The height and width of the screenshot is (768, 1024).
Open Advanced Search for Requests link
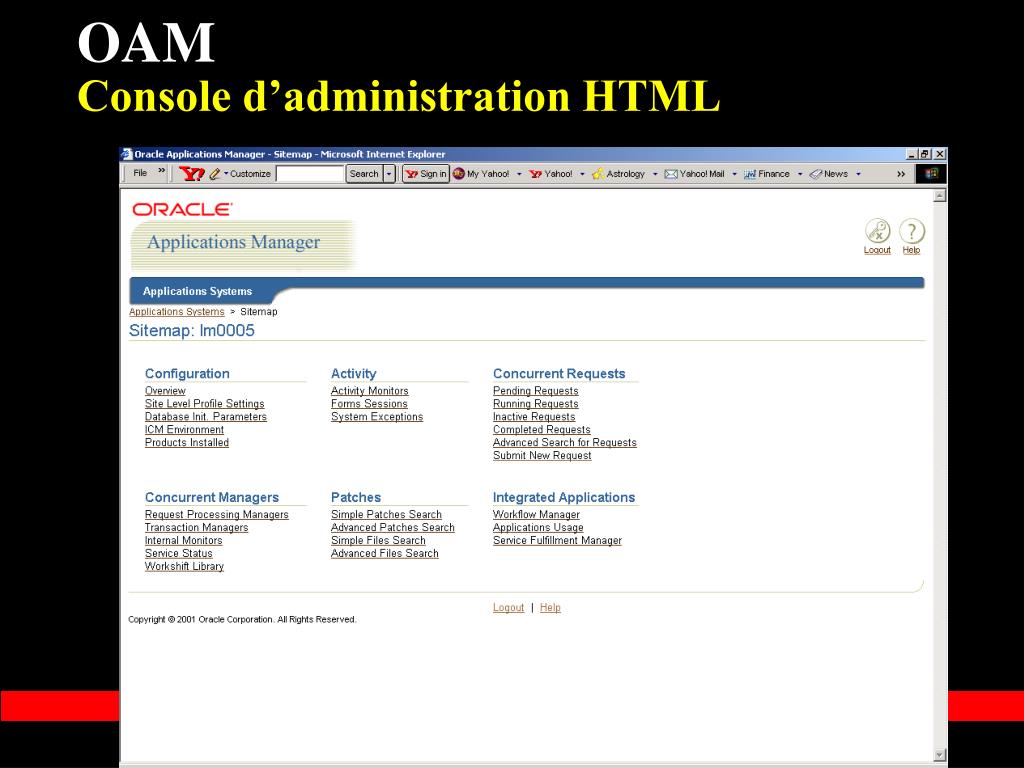[565, 443]
